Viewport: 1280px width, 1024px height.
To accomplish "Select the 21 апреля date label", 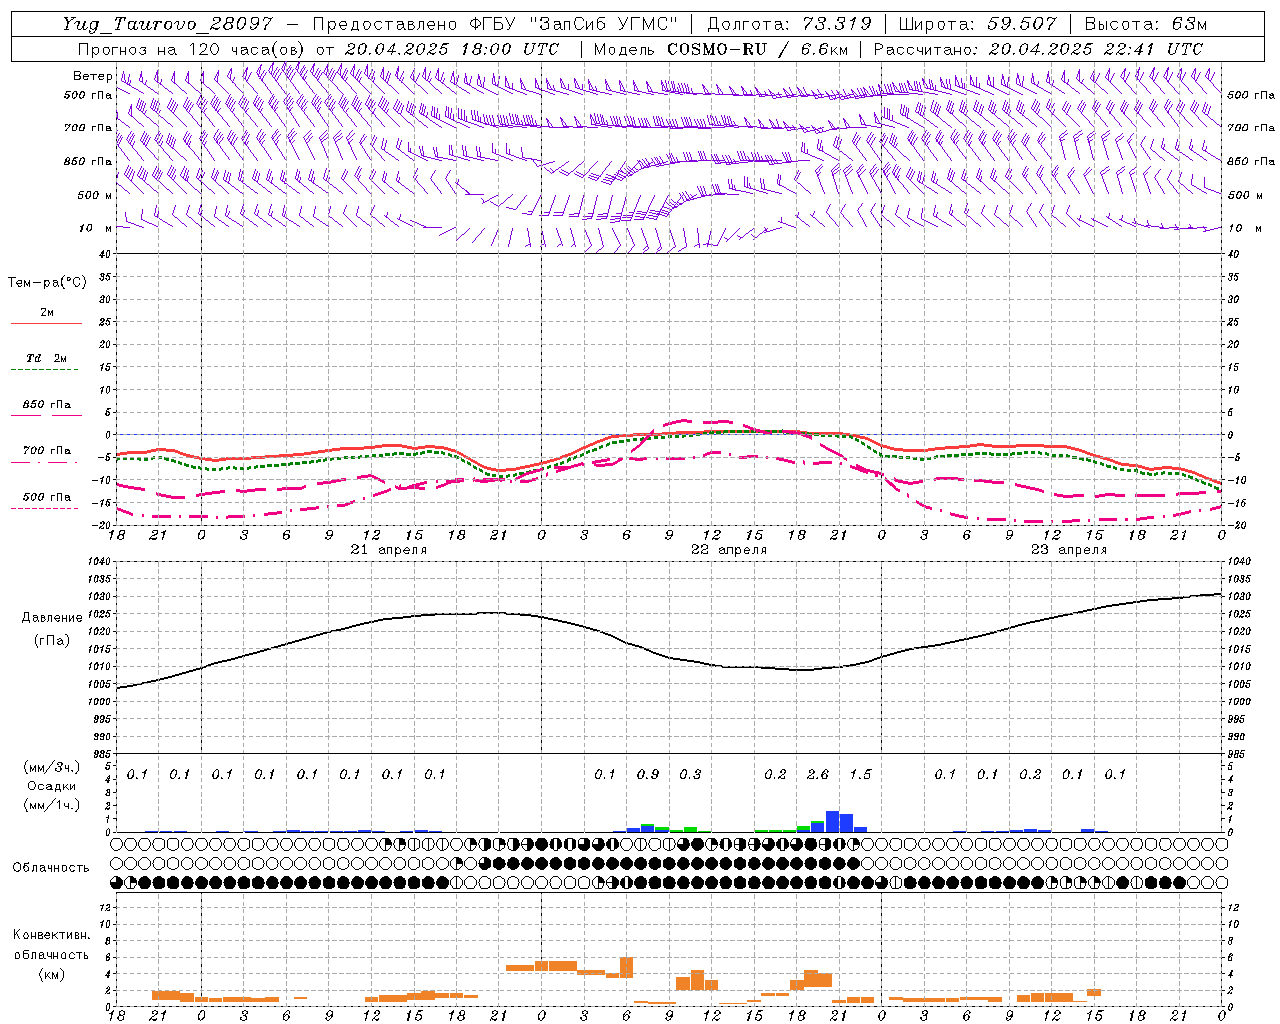I will pos(389,550).
